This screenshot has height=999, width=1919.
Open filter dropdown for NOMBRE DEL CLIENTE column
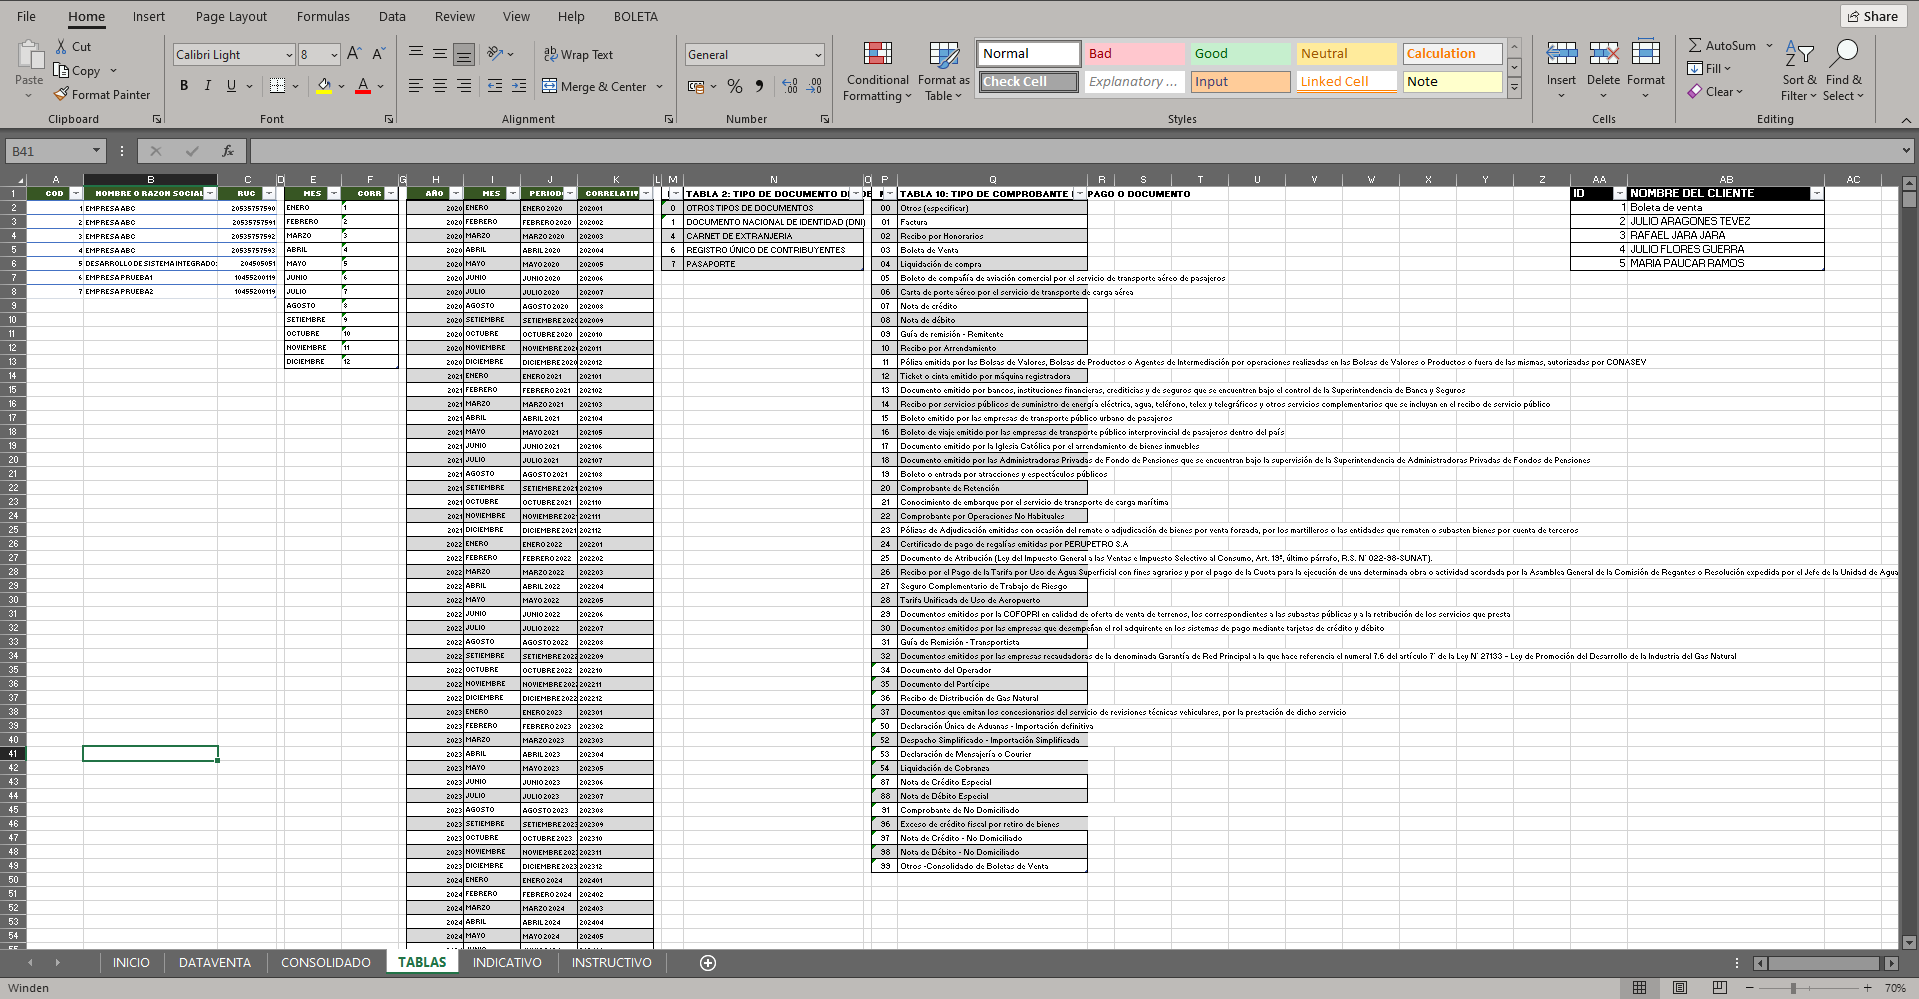coord(1816,194)
